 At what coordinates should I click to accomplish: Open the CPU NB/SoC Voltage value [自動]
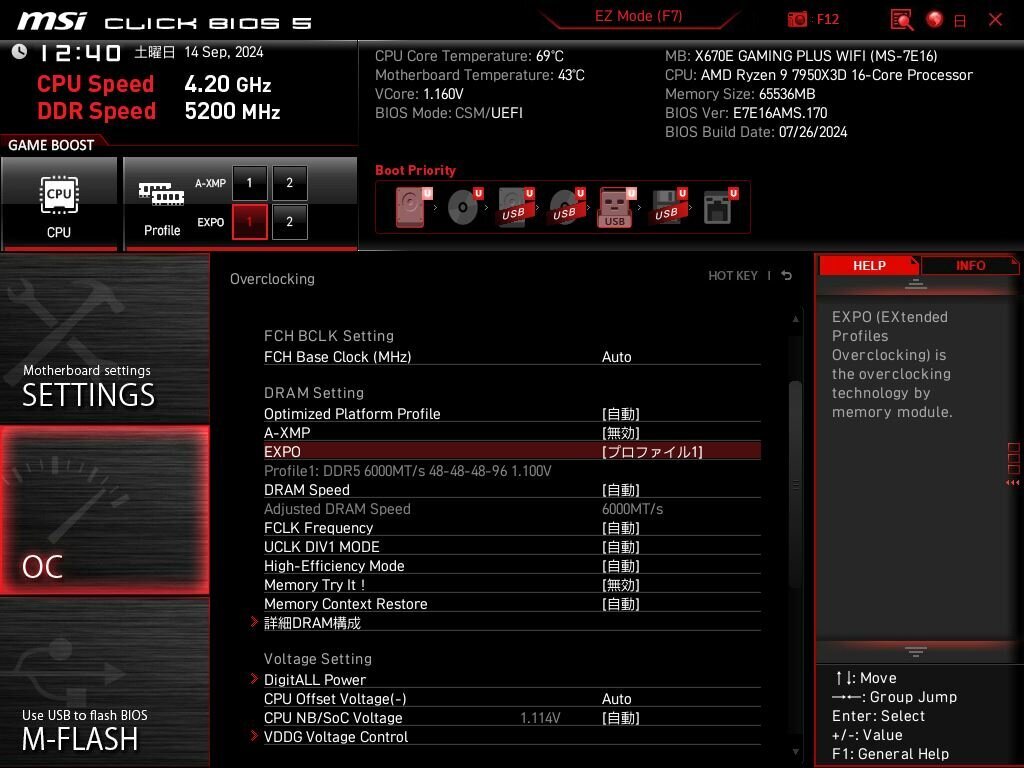tap(620, 718)
